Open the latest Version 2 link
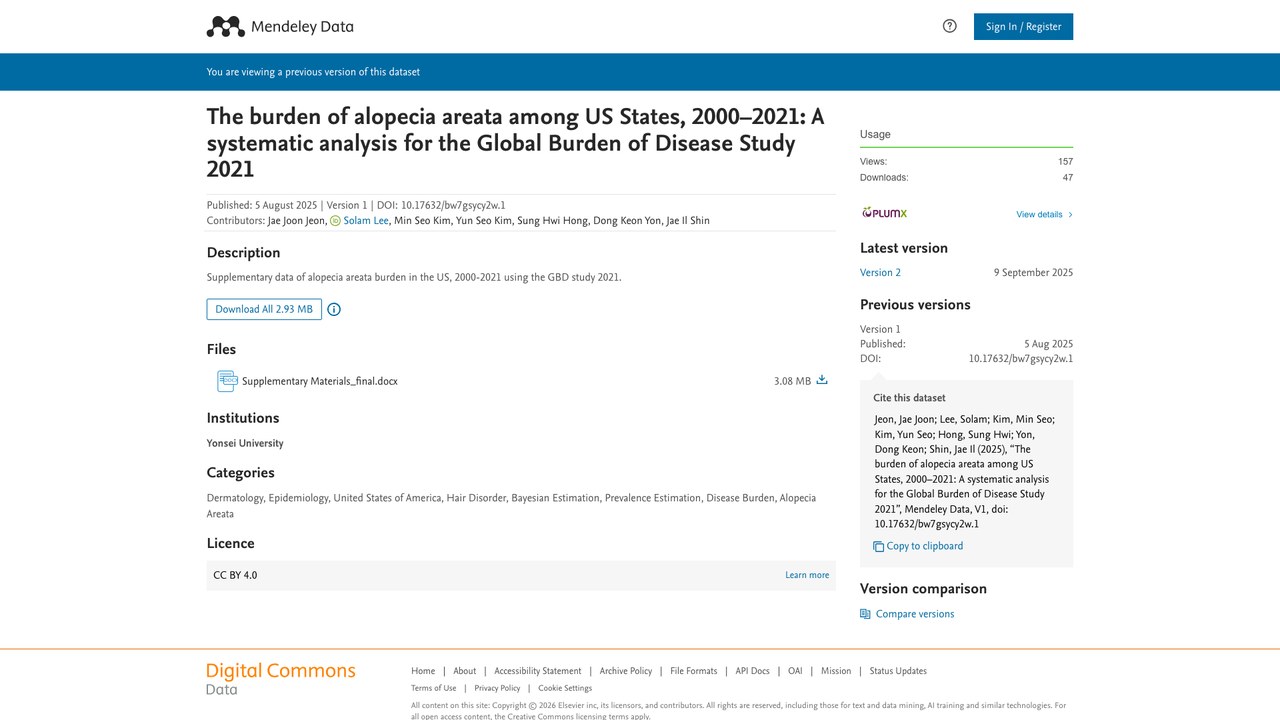 coord(880,273)
